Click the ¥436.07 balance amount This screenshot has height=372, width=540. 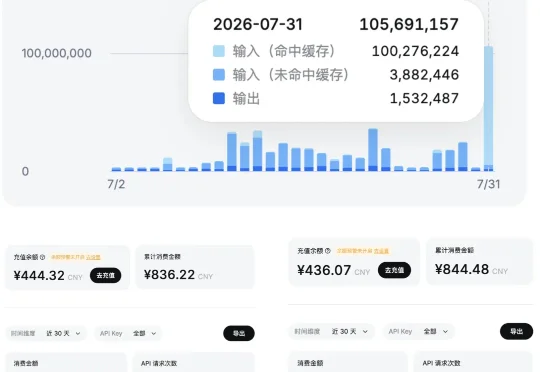pyautogui.click(x=324, y=270)
